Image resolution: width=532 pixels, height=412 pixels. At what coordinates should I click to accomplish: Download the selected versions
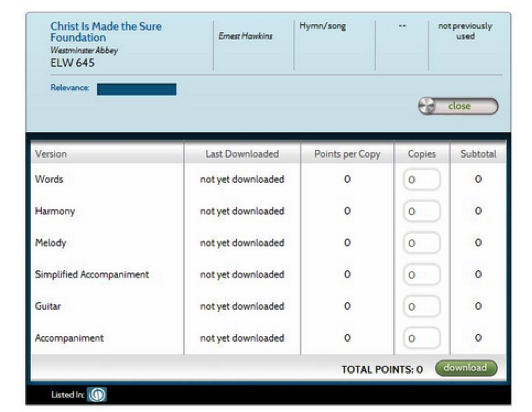pyautogui.click(x=466, y=368)
